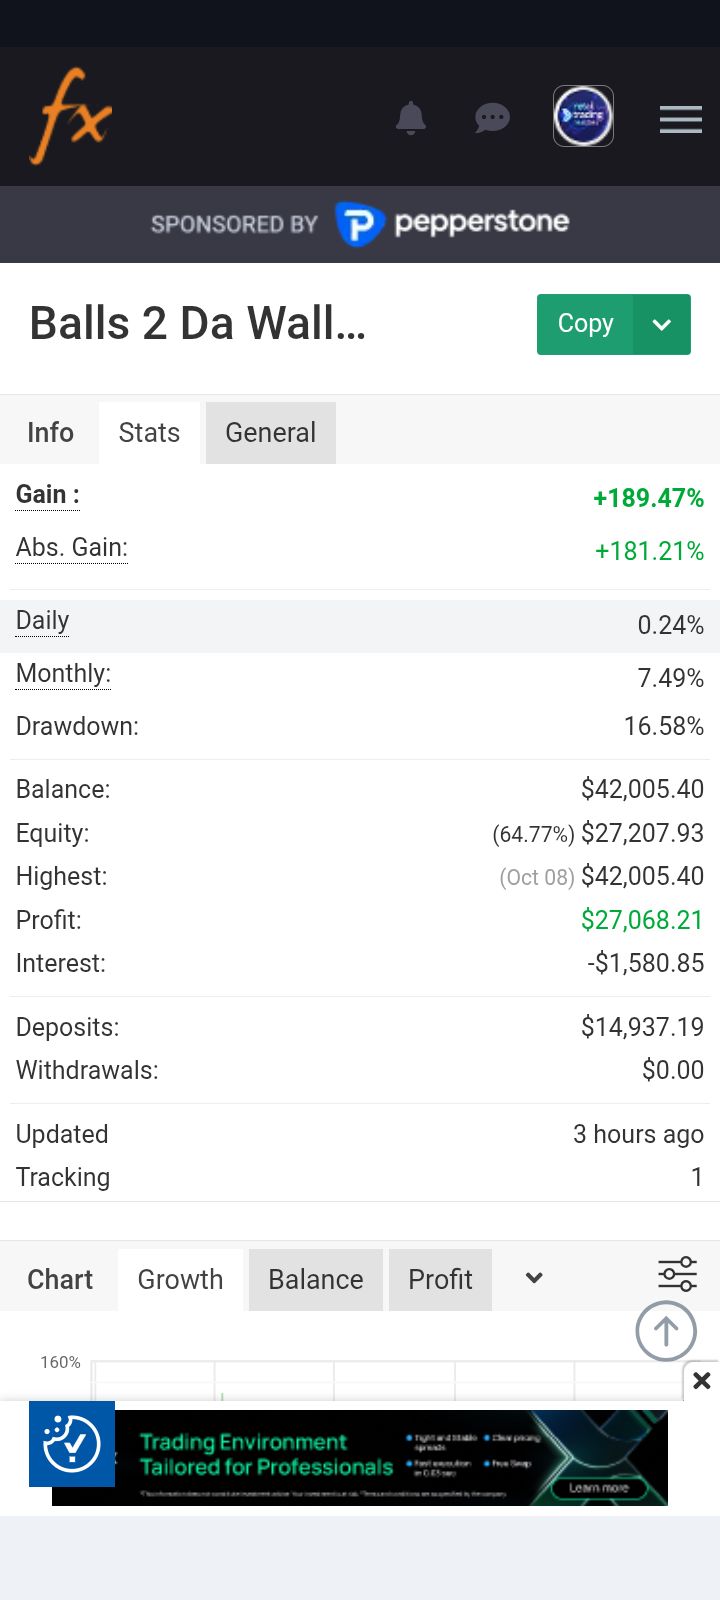Open the fx Myfxbook logo home

click(x=71, y=116)
